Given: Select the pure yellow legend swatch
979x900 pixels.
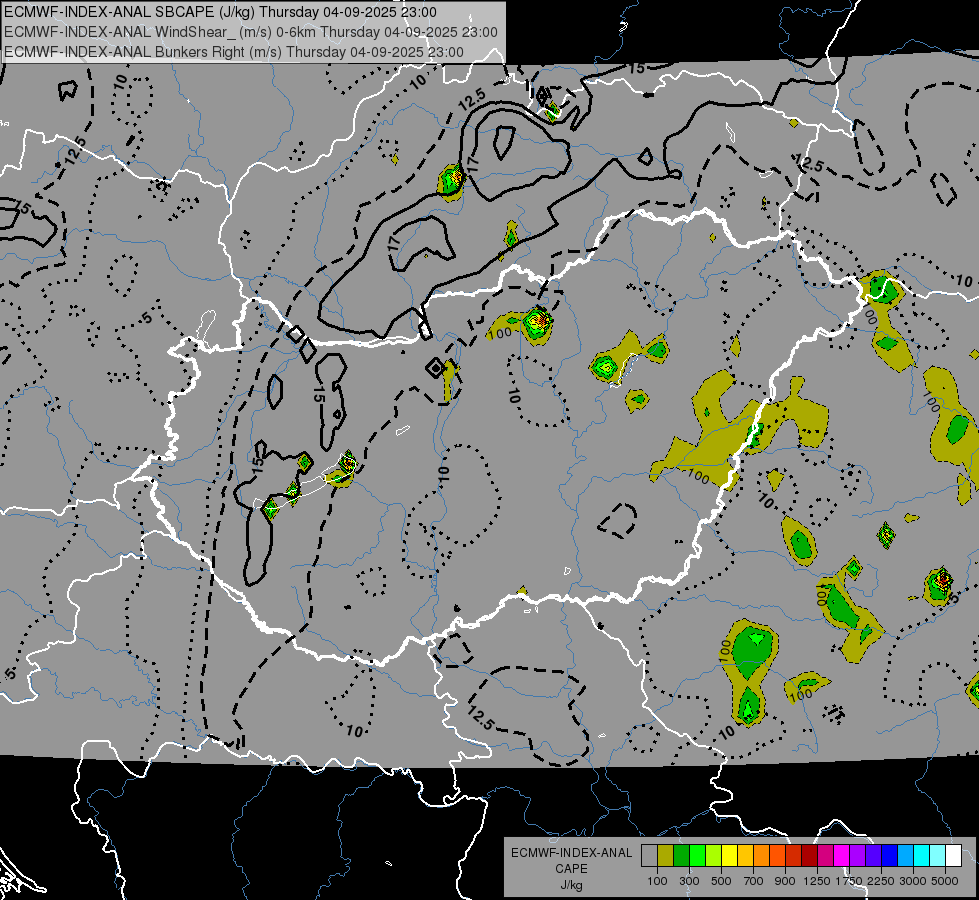Looking at the screenshot, I should pyautogui.click(x=729, y=856).
